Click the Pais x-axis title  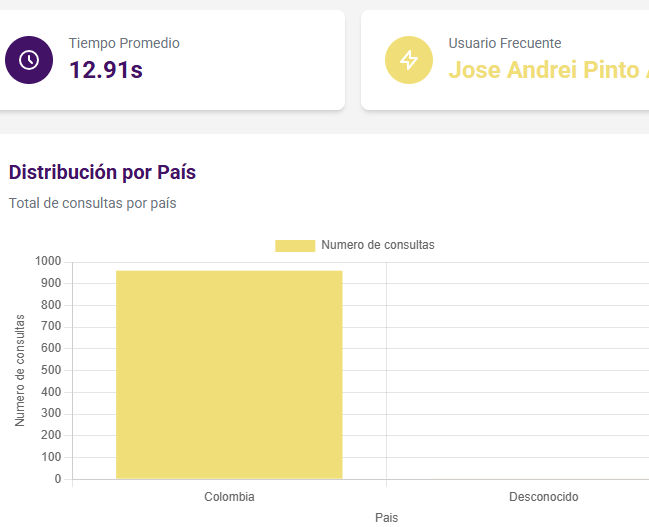(x=386, y=518)
